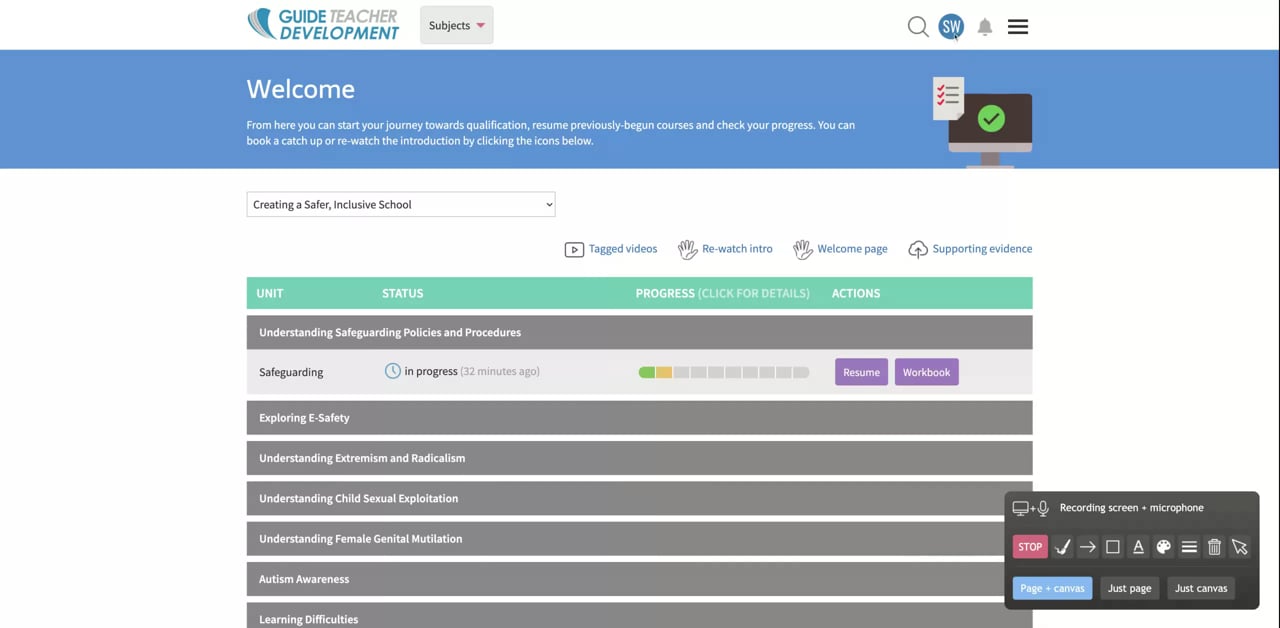
Task: Click the Supporting evidence upload icon
Action: tap(918, 250)
